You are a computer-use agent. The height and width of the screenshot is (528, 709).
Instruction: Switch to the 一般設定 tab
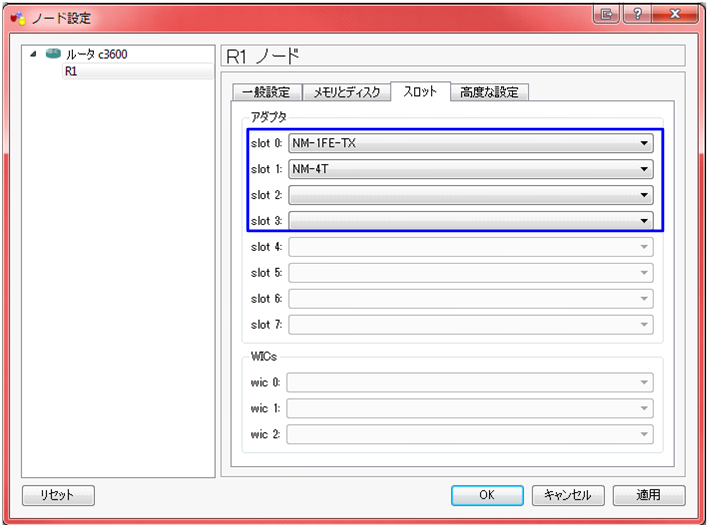265,92
